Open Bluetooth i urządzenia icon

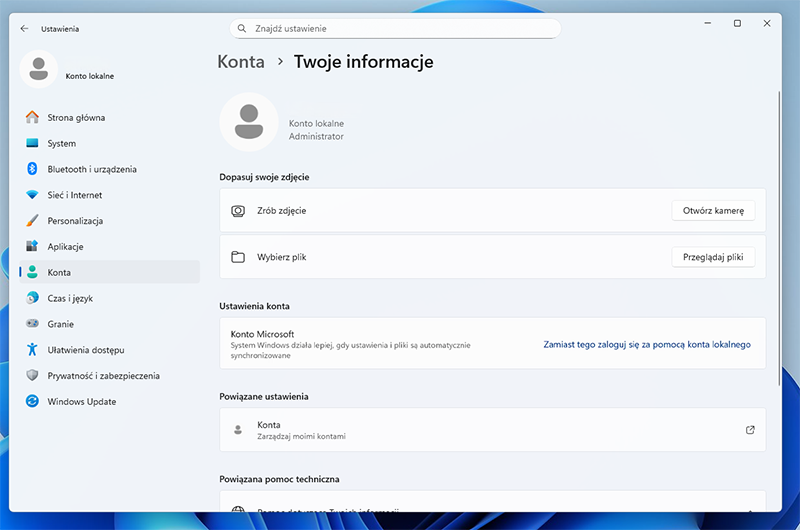click(x=32, y=169)
